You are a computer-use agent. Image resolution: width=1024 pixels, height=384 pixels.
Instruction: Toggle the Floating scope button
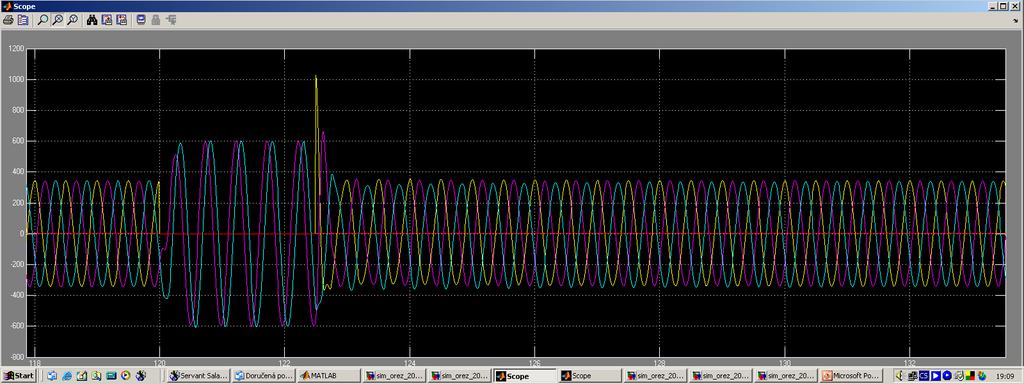(x=141, y=20)
